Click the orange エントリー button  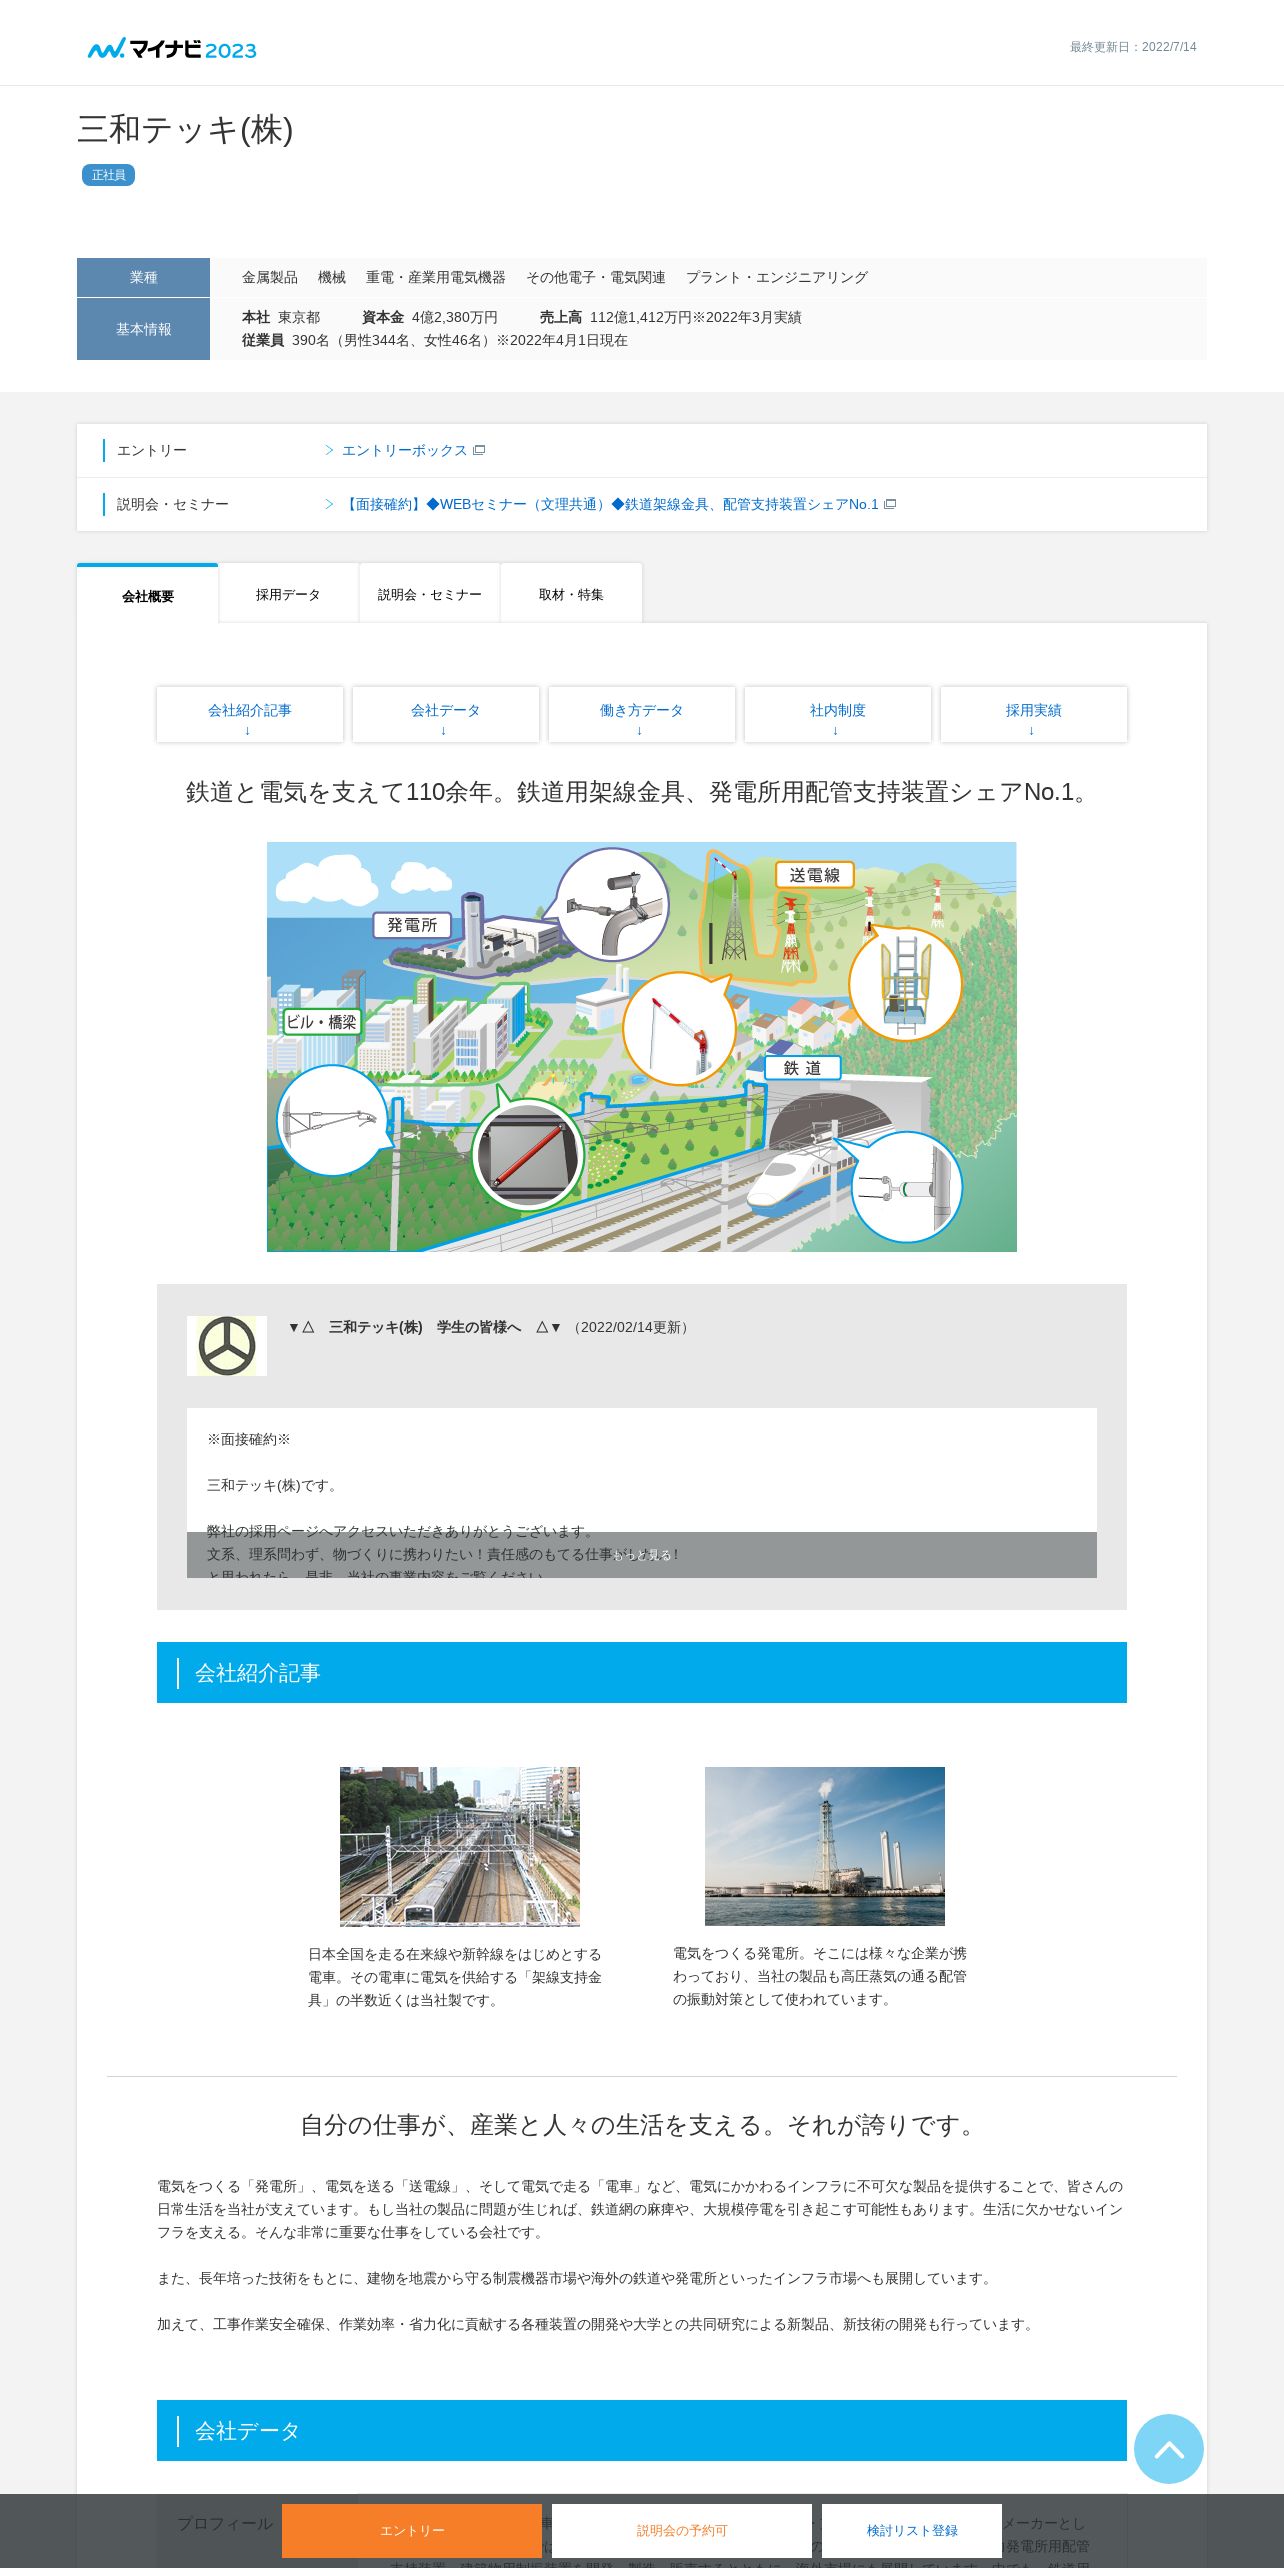click(412, 2530)
